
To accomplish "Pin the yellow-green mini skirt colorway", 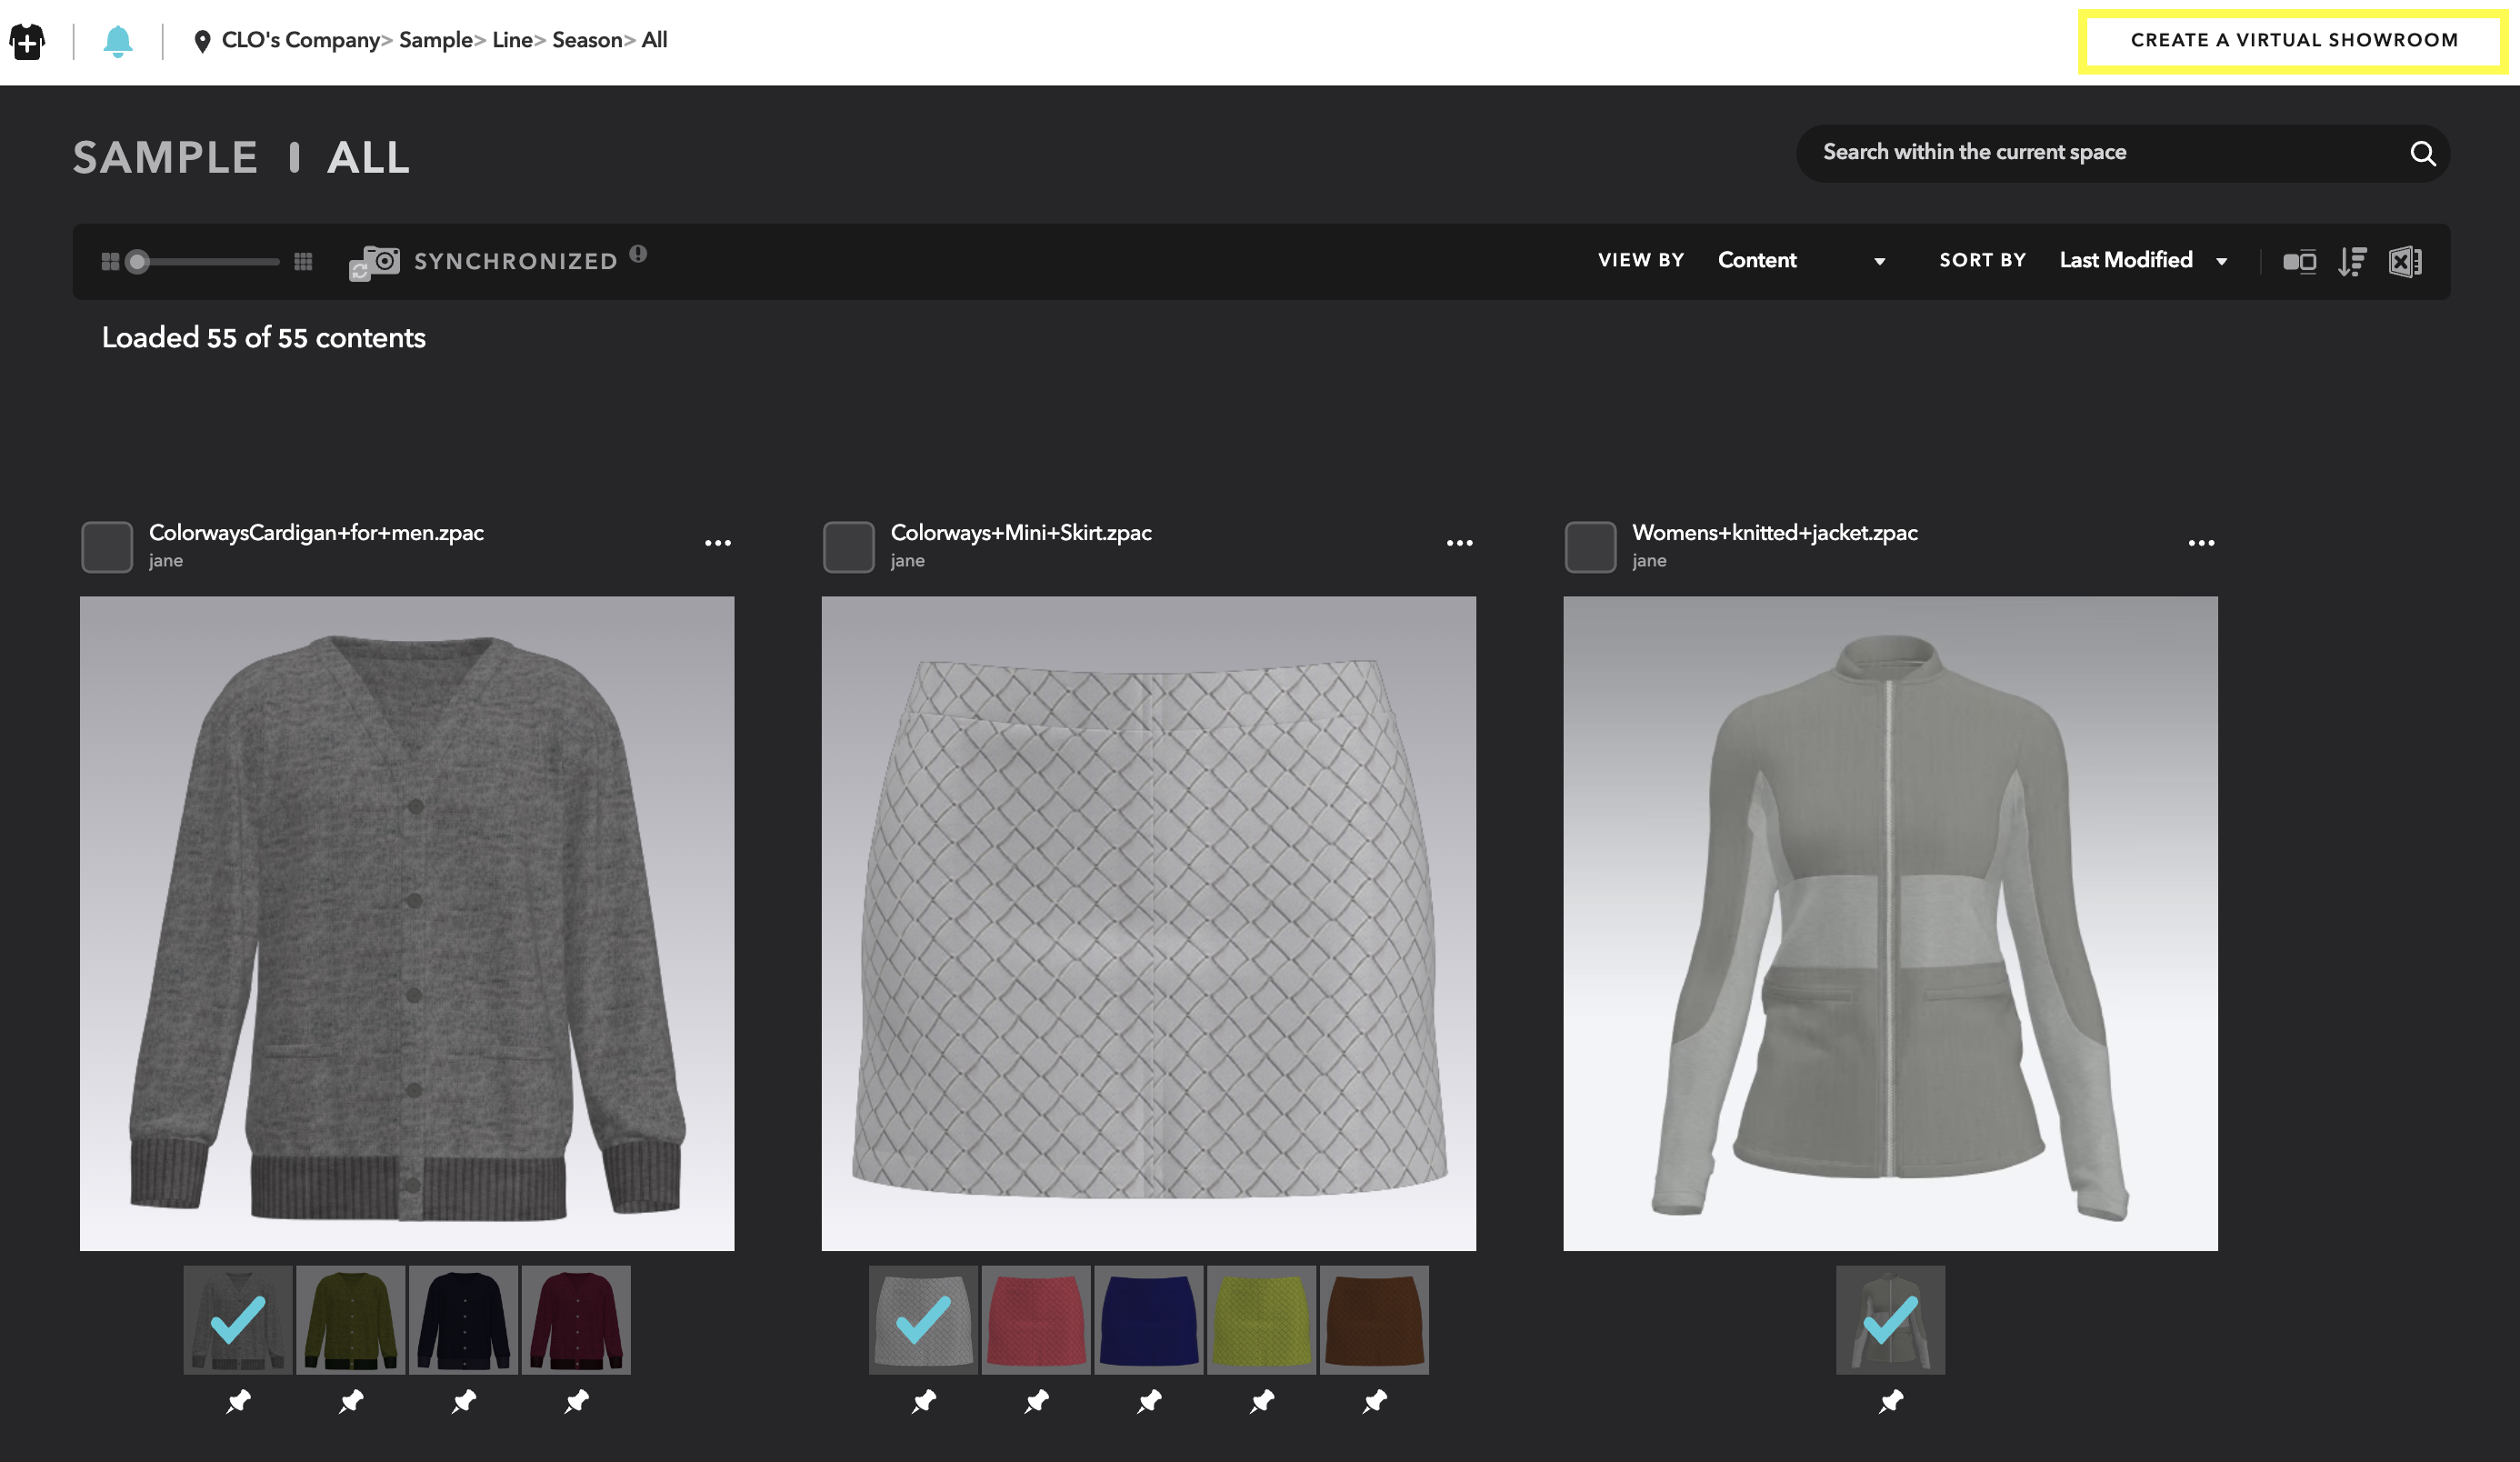I will pyautogui.click(x=1262, y=1401).
